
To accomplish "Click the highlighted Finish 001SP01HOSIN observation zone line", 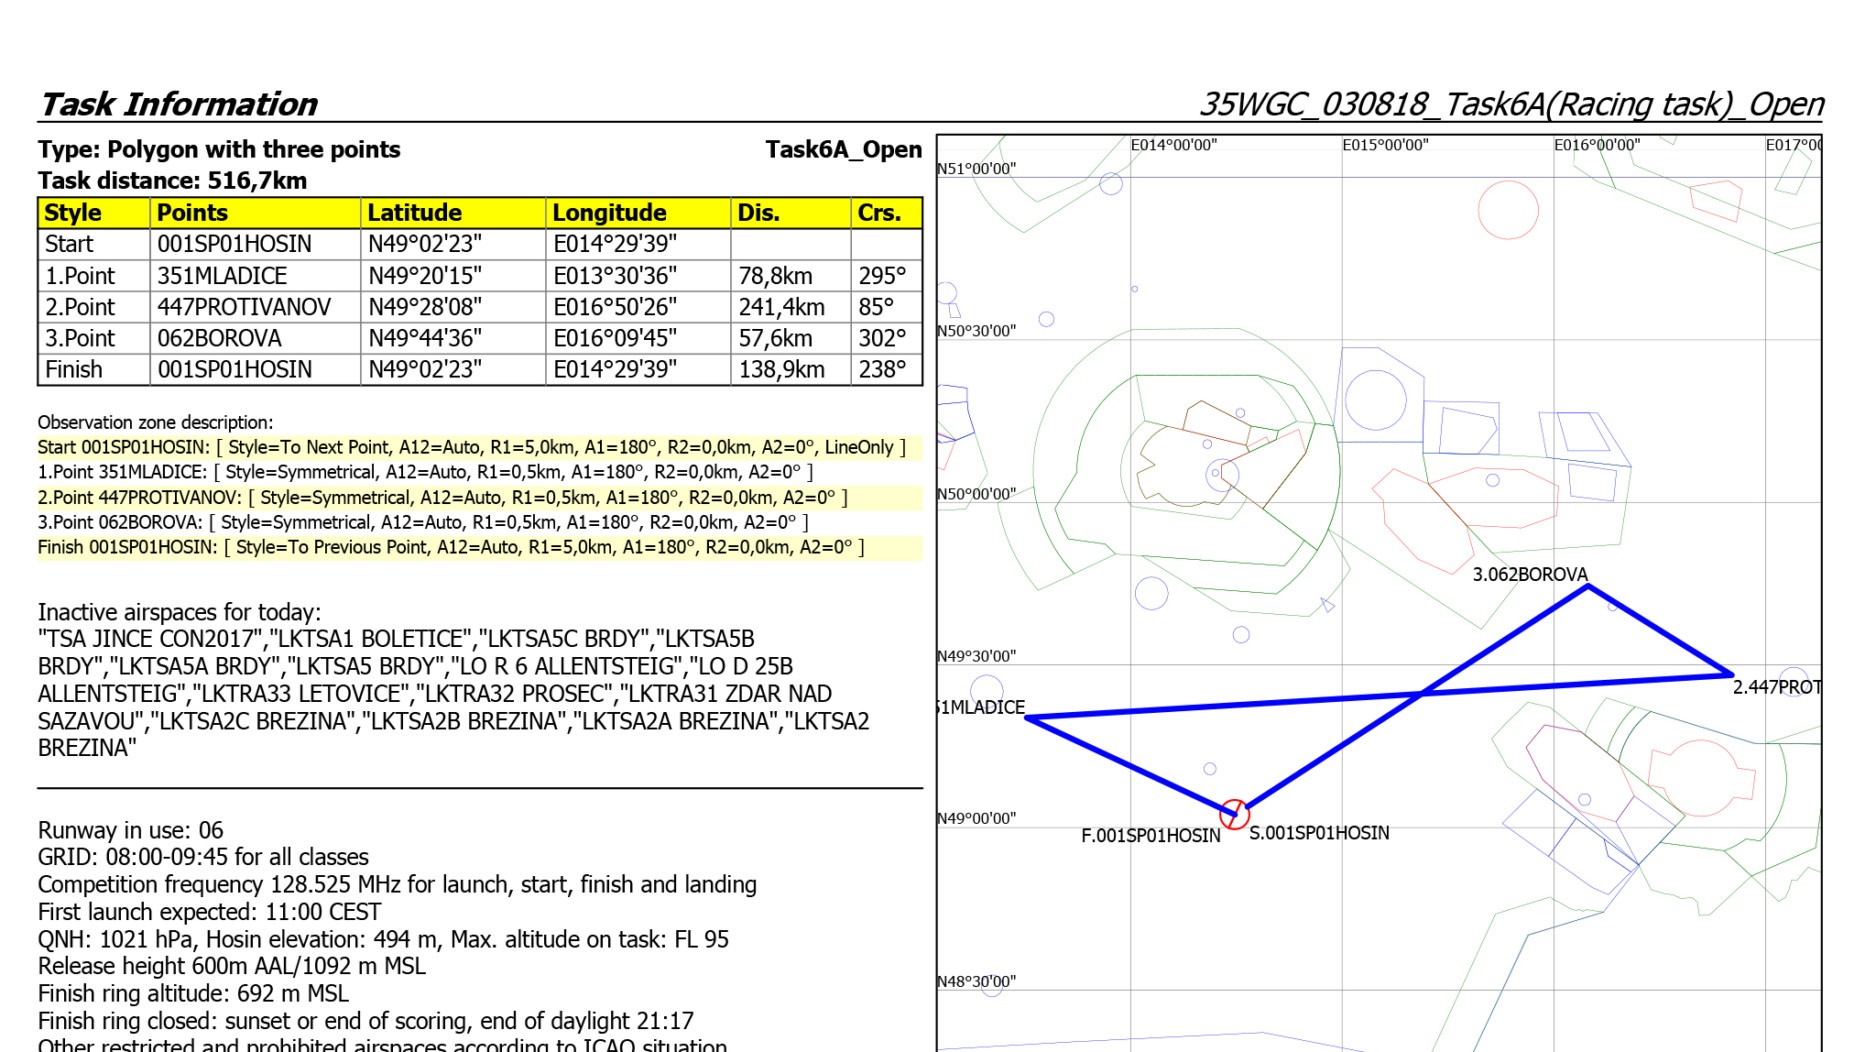I will tap(450, 548).
